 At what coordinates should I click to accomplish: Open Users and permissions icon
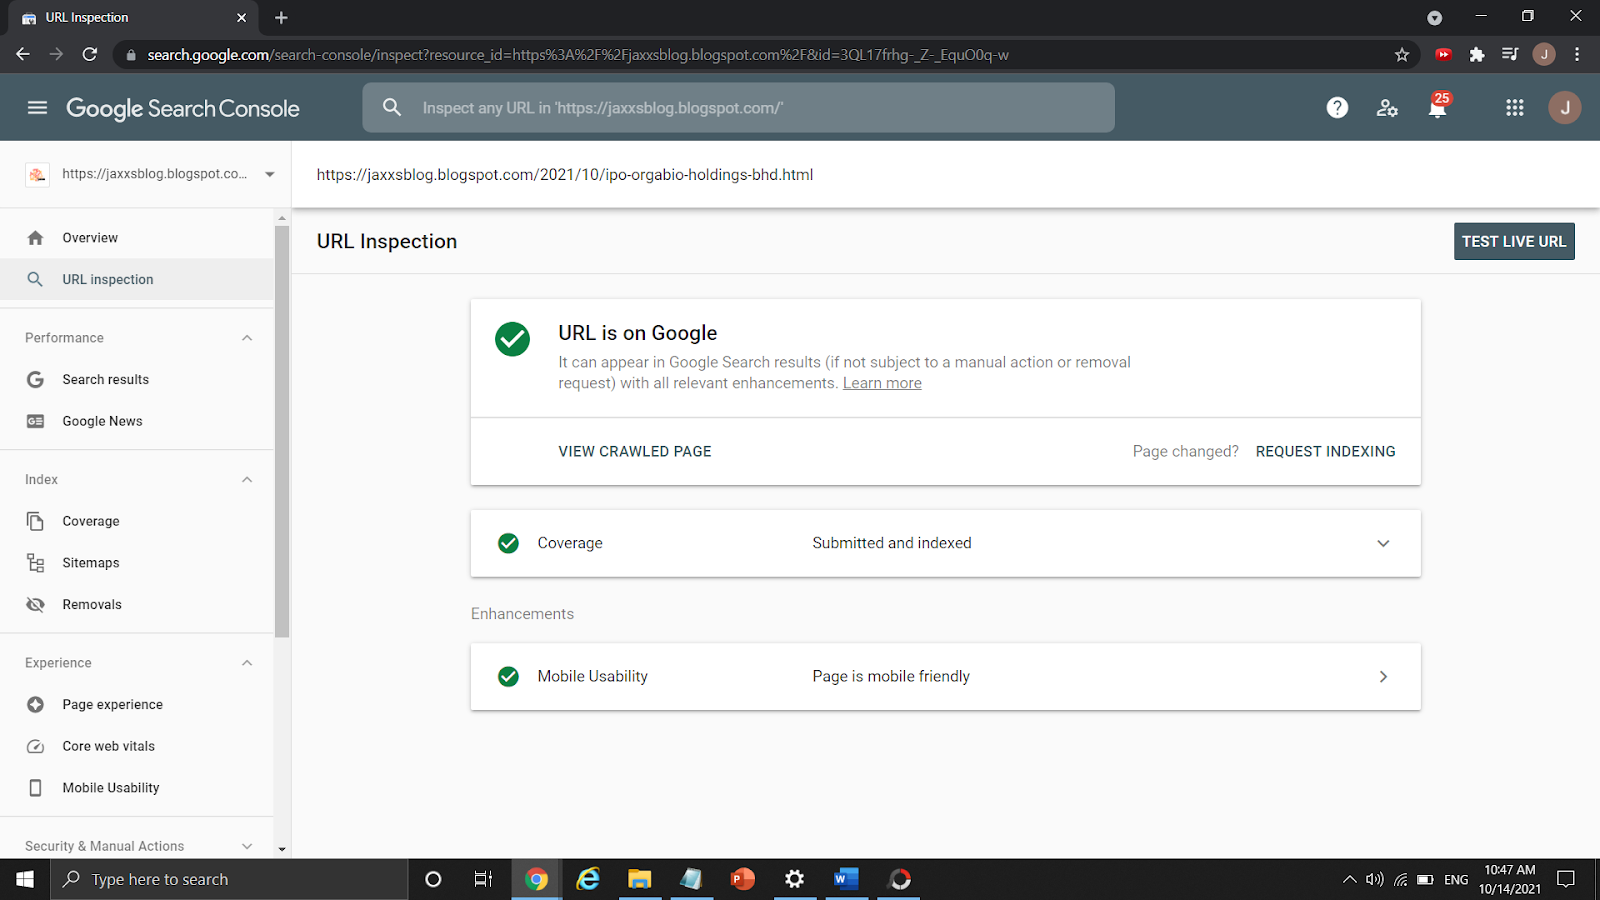click(1387, 108)
